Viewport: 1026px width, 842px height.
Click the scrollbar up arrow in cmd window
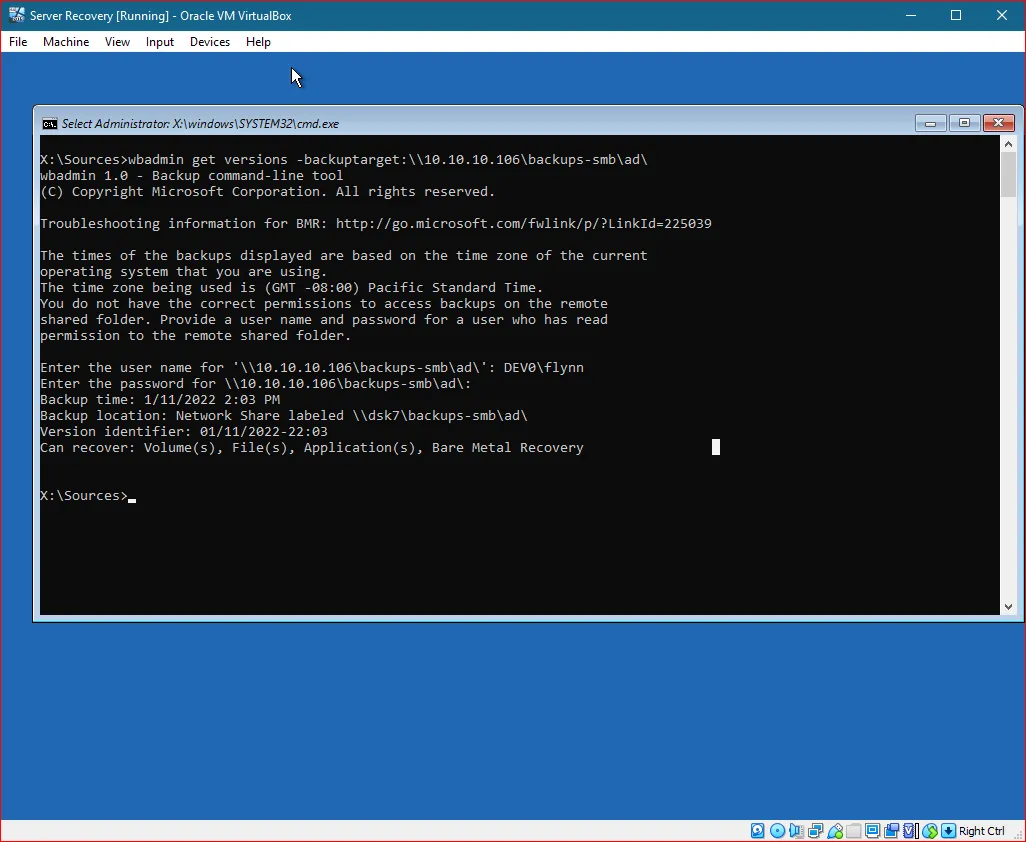pos(1009,143)
